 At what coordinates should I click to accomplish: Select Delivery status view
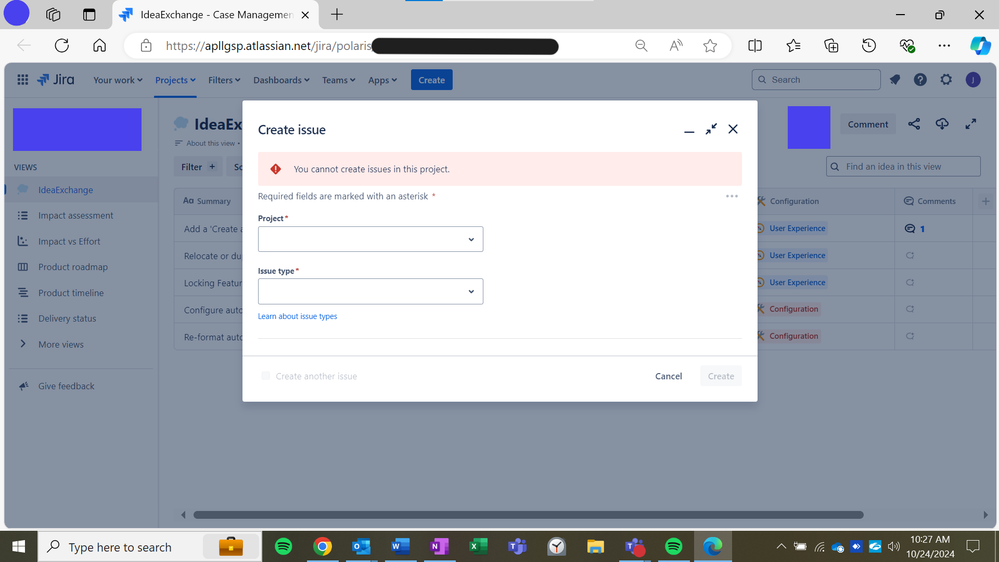coord(67,319)
